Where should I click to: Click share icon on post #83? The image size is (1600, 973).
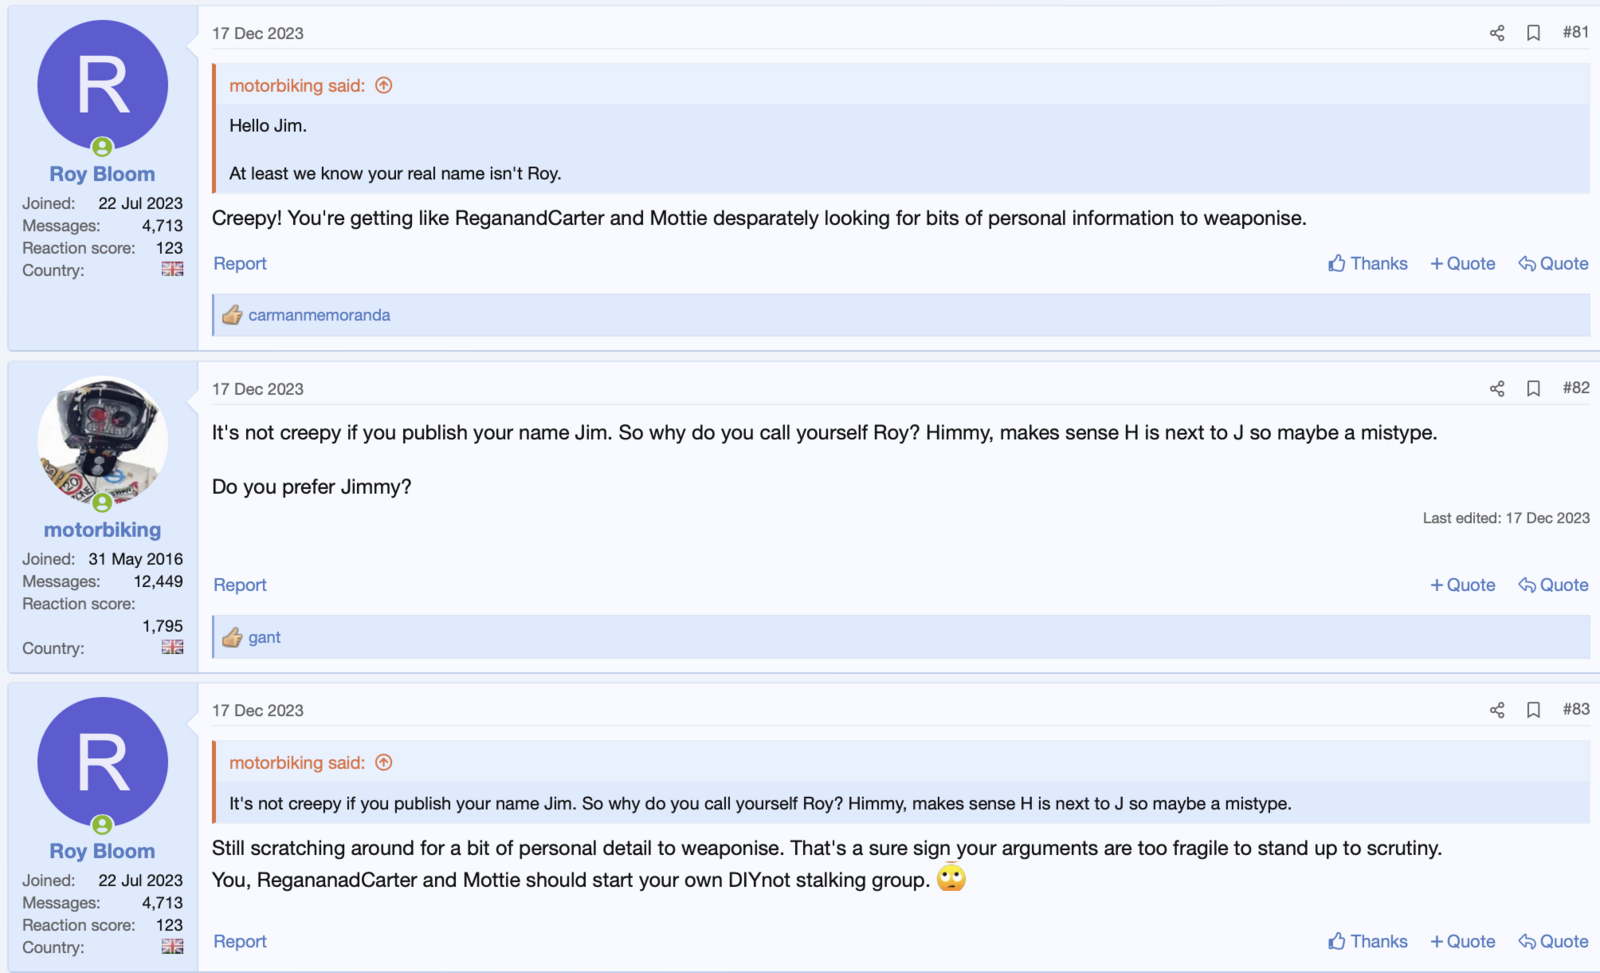click(x=1496, y=710)
